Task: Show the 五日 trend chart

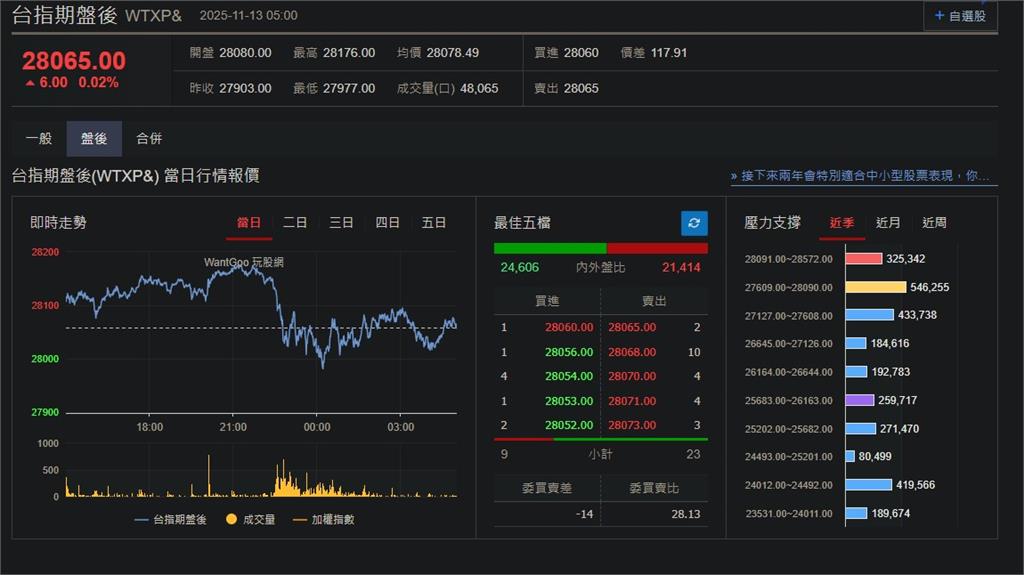Action: [x=434, y=223]
